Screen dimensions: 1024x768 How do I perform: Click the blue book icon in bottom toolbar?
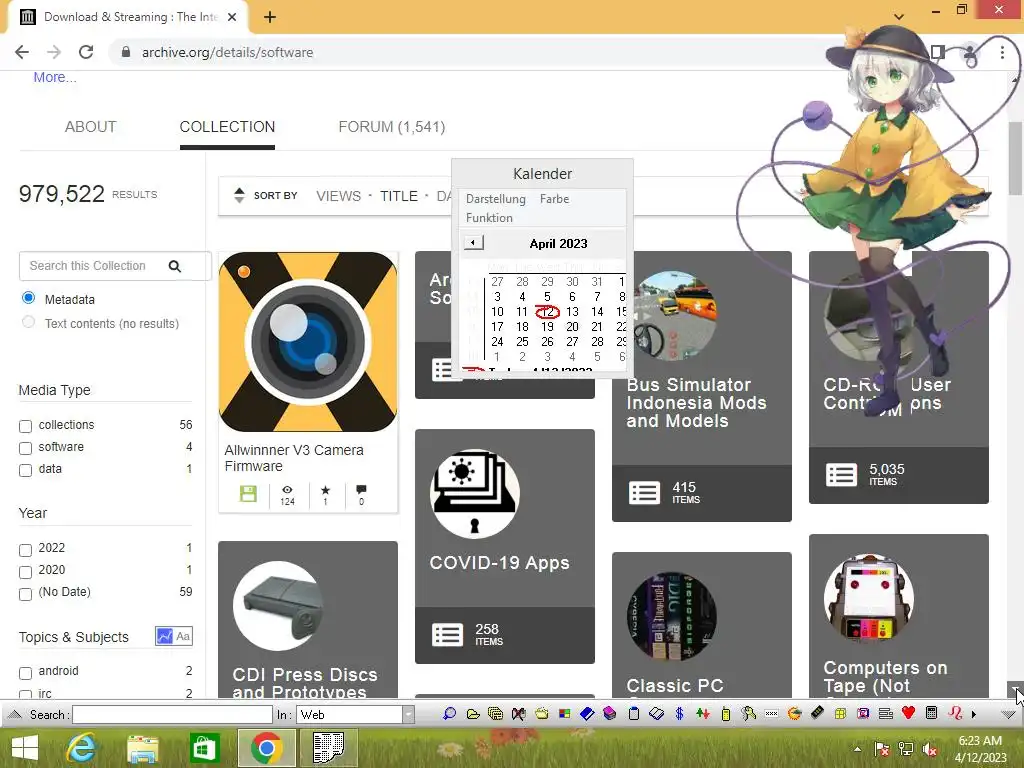[x=586, y=714]
